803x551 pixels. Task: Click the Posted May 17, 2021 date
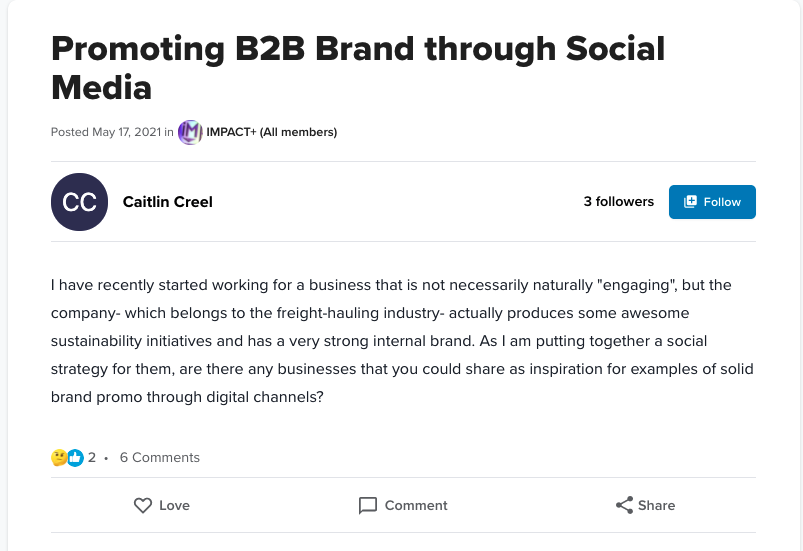coord(105,132)
